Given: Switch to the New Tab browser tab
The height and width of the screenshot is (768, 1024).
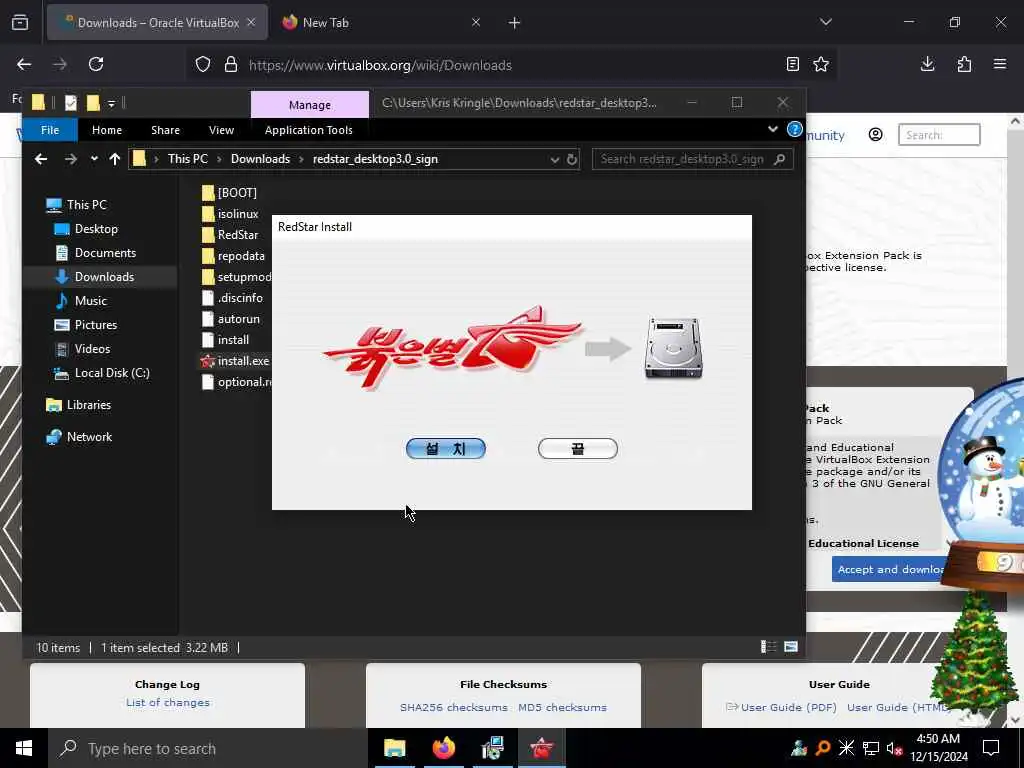Looking at the screenshot, I should (381, 22).
